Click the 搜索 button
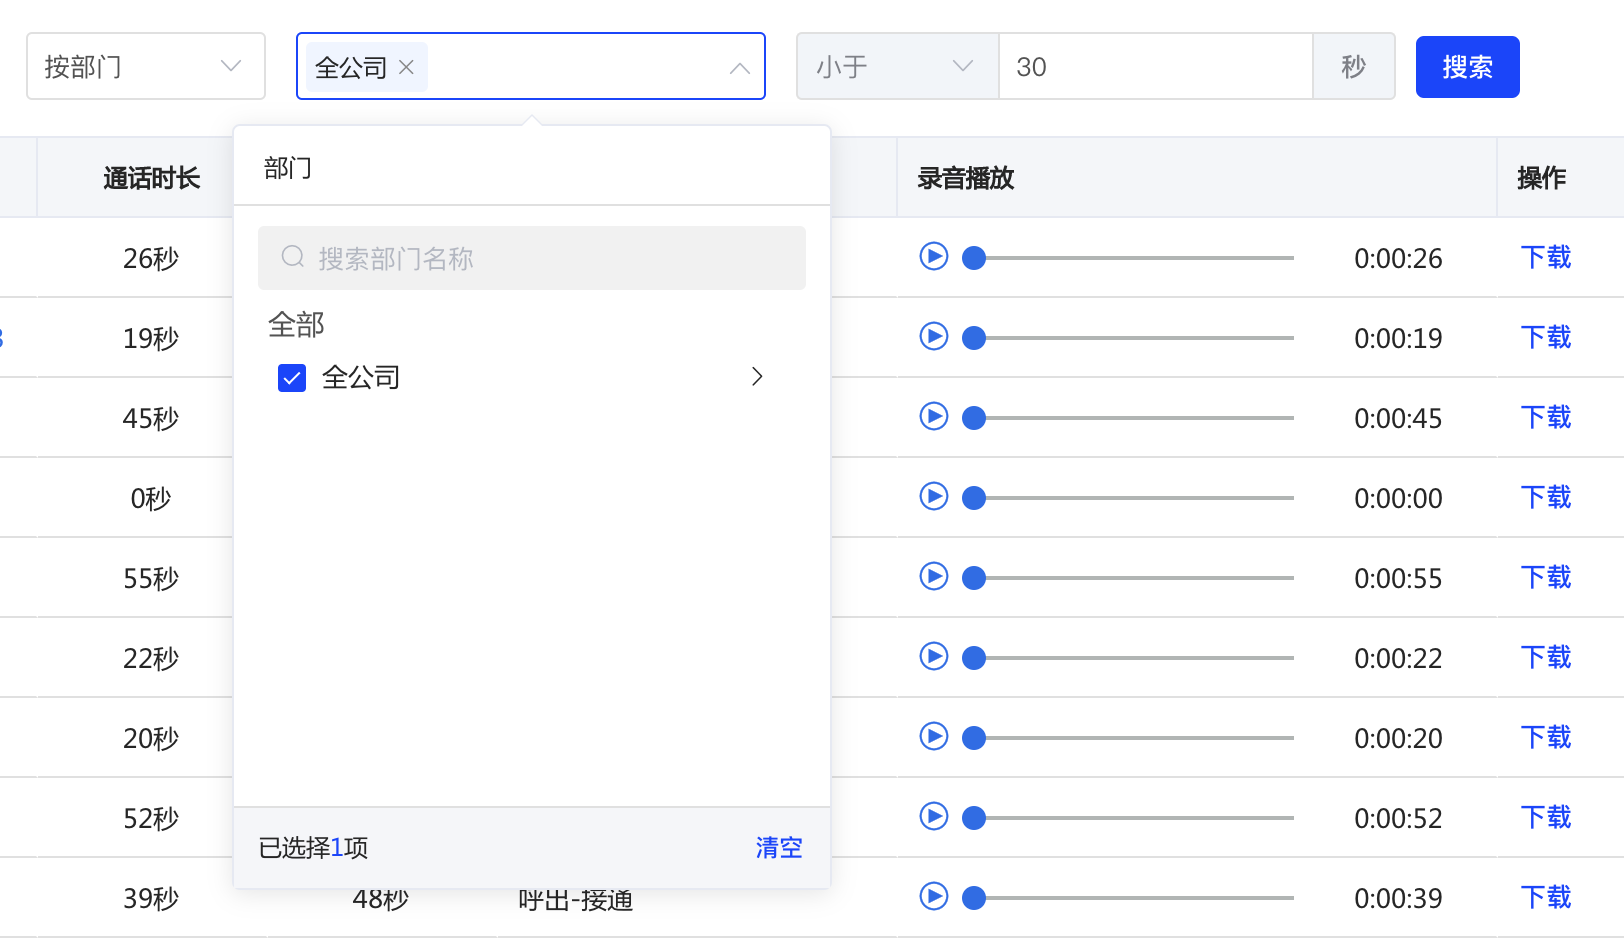The height and width of the screenshot is (940, 1624). click(1467, 67)
